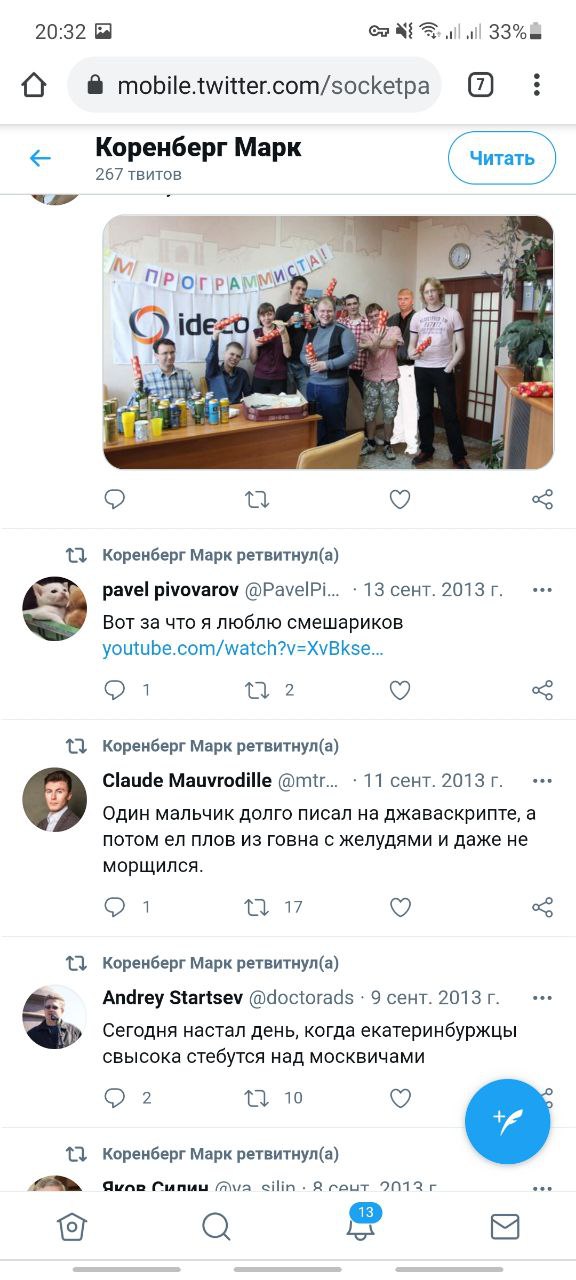Open the youtube.com/watch link

coord(243,648)
